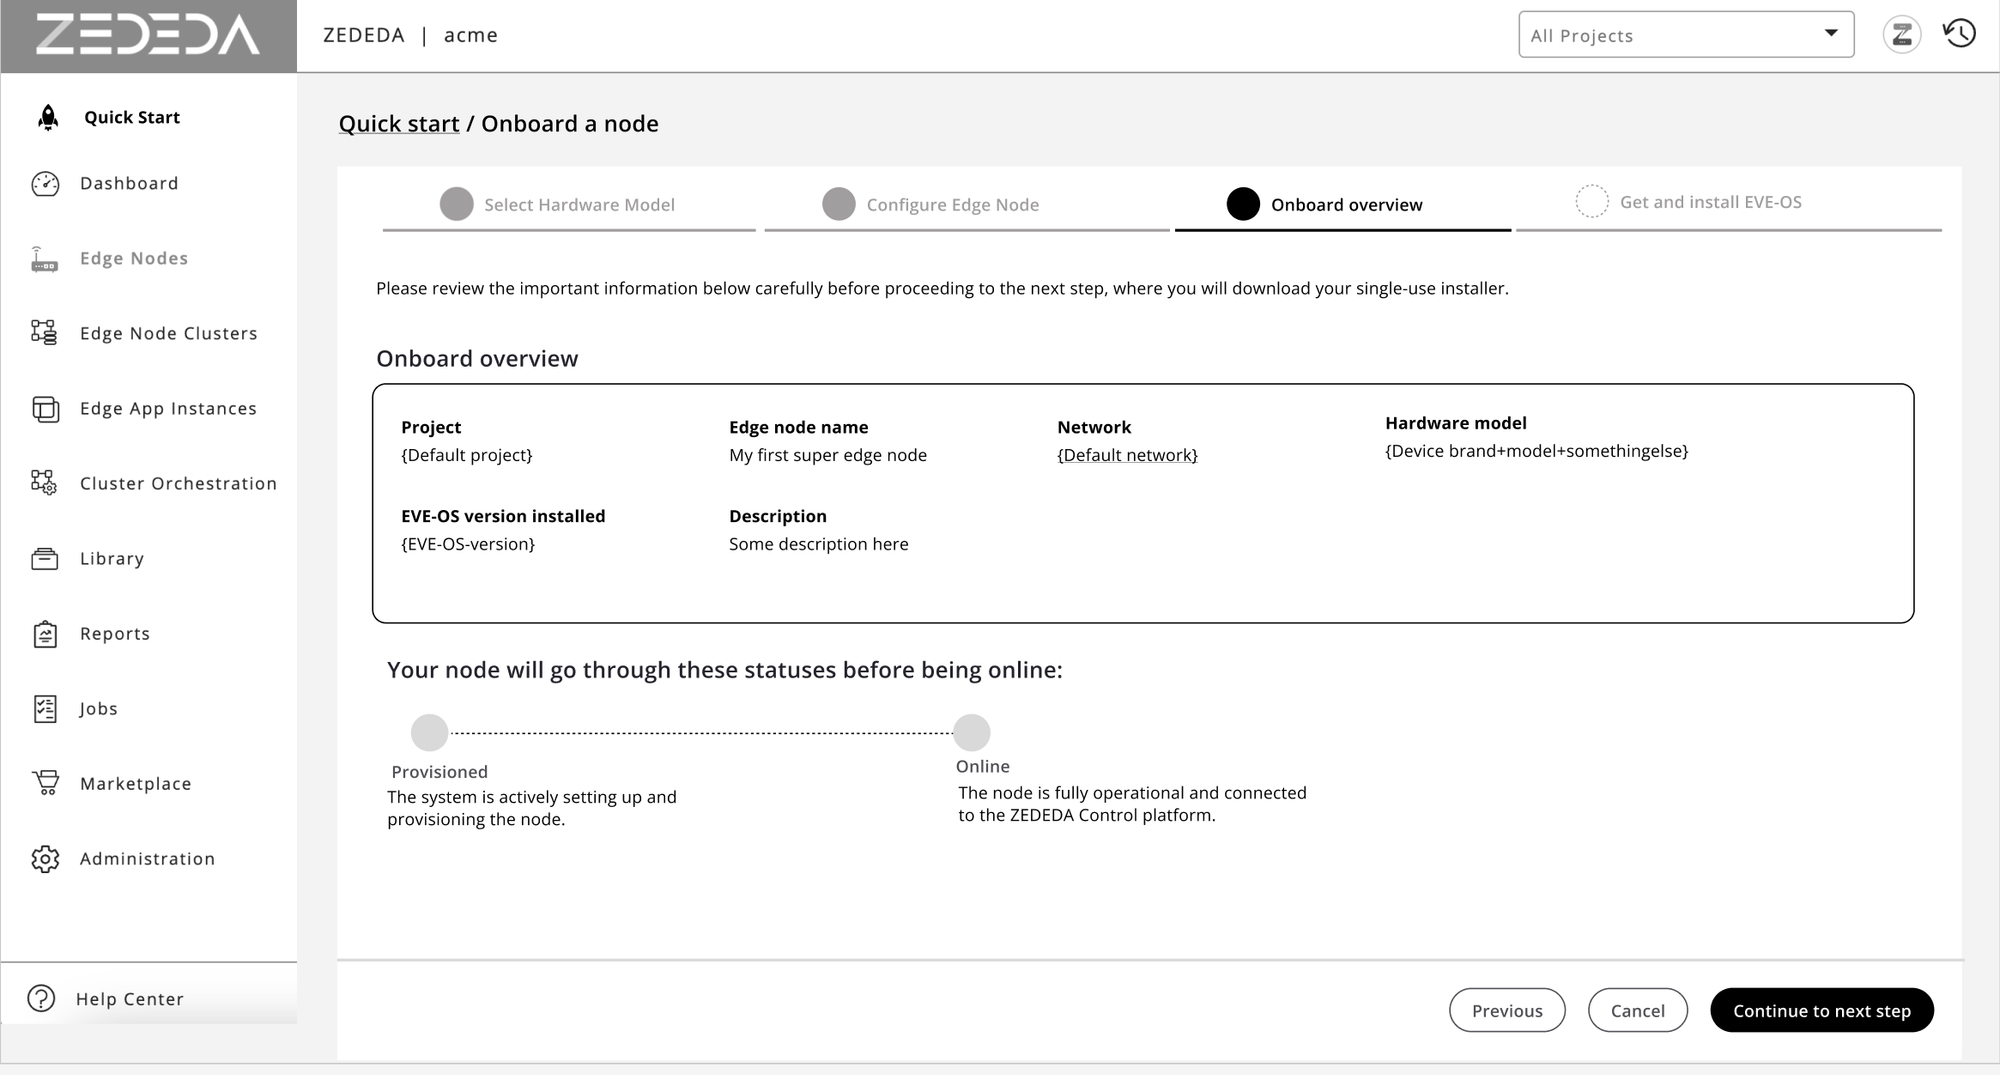Click the Cluster Orchestration icon
The image size is (2000, 1075).
44,483
